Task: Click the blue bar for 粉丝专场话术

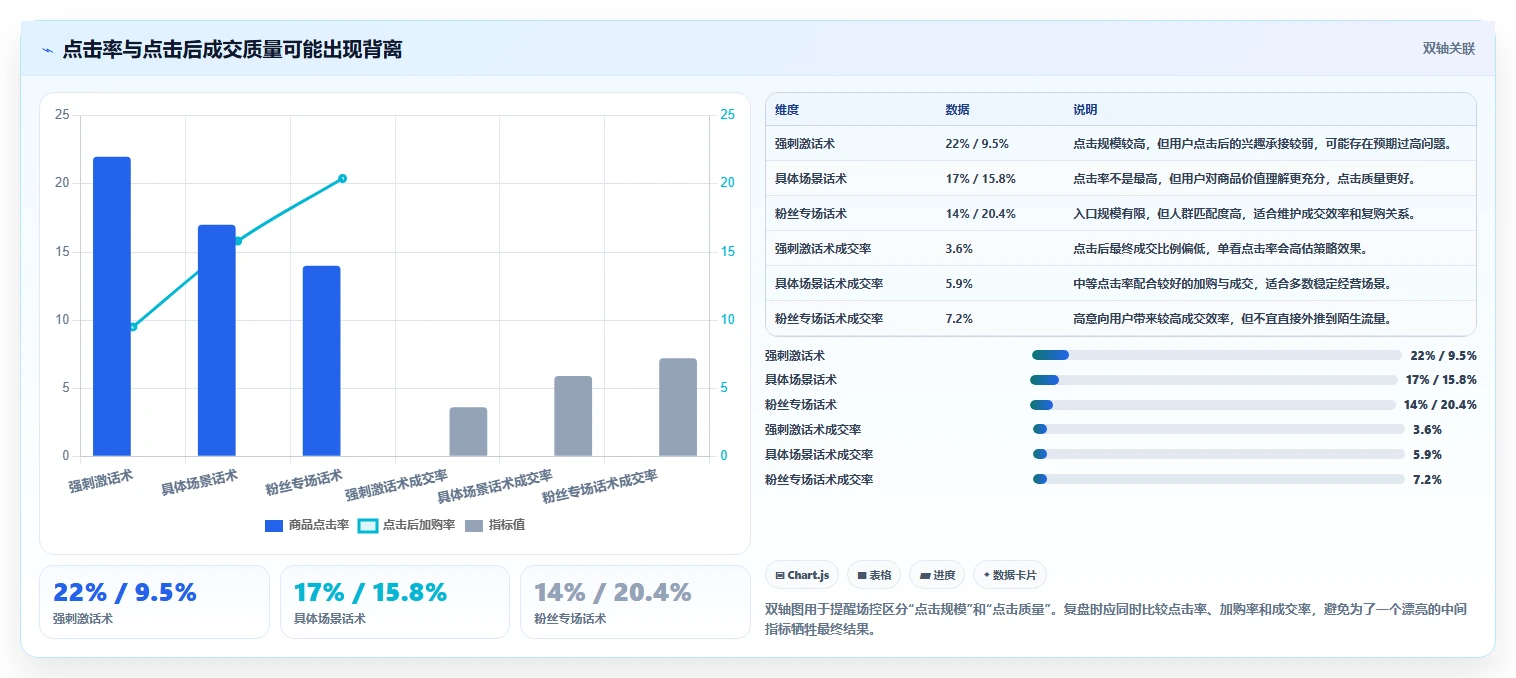Action: click(x=322, y=361)
